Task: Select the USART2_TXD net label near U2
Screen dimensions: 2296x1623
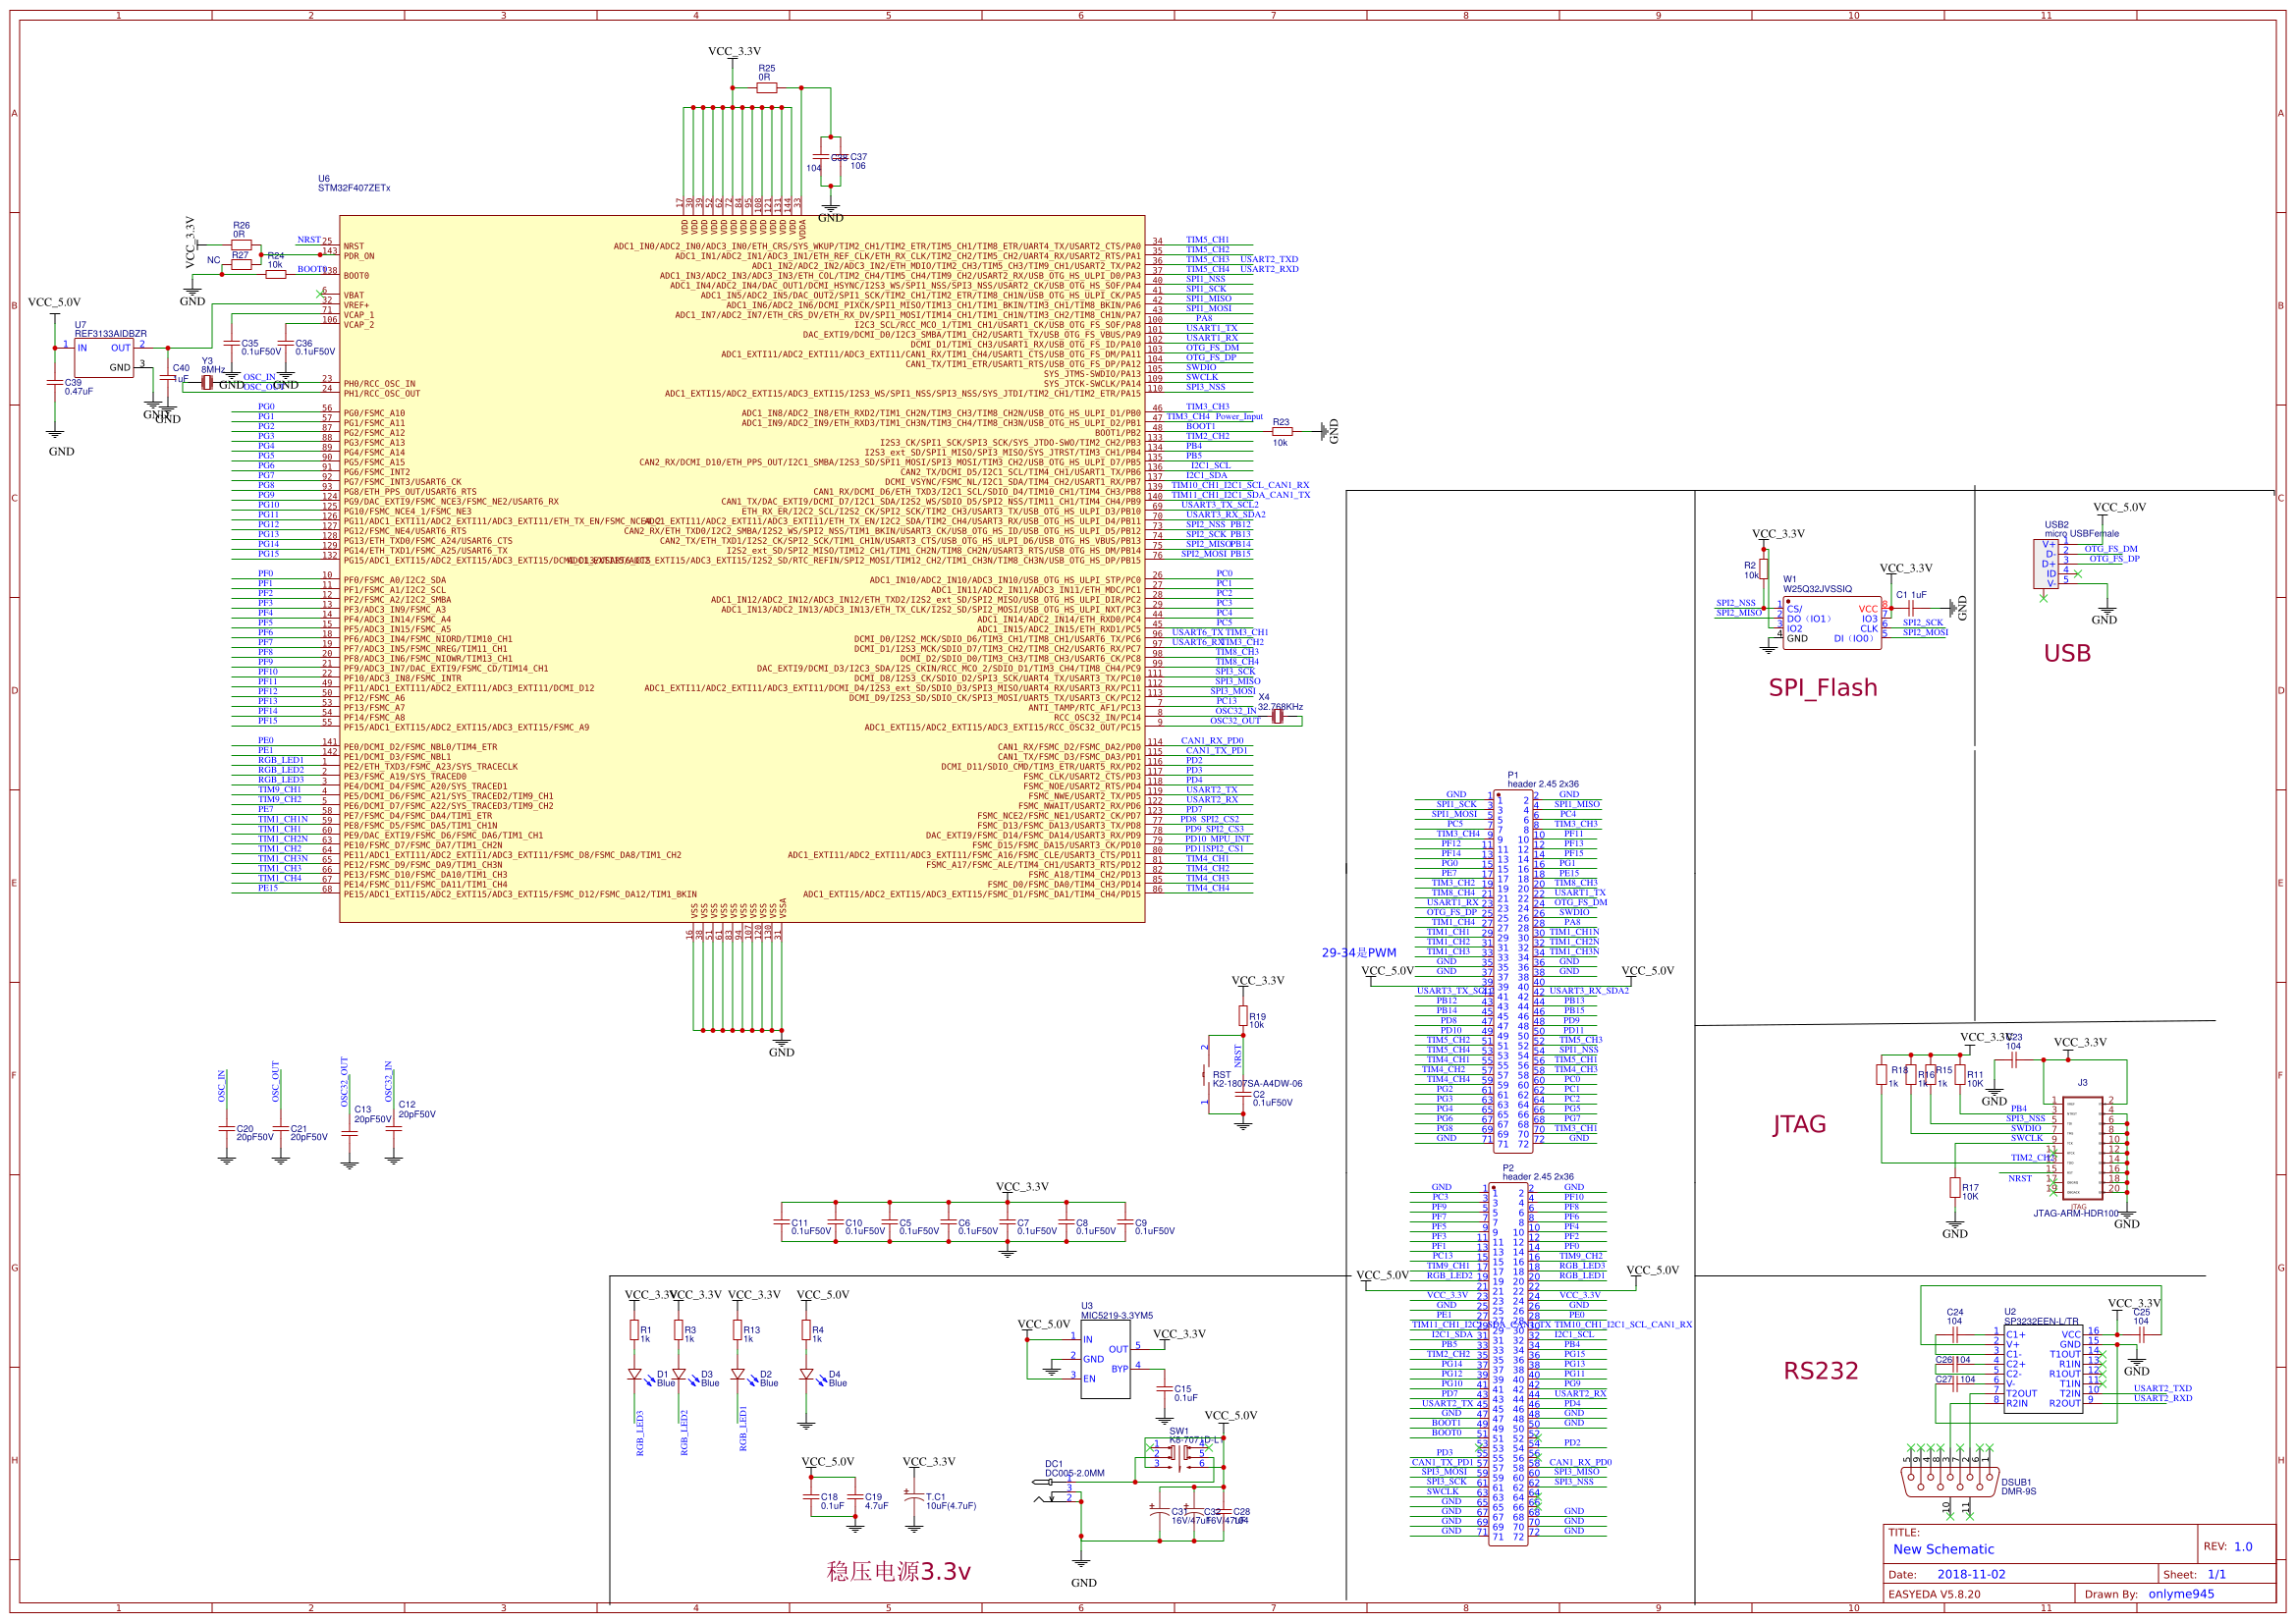Action: click(2164, 1388)
